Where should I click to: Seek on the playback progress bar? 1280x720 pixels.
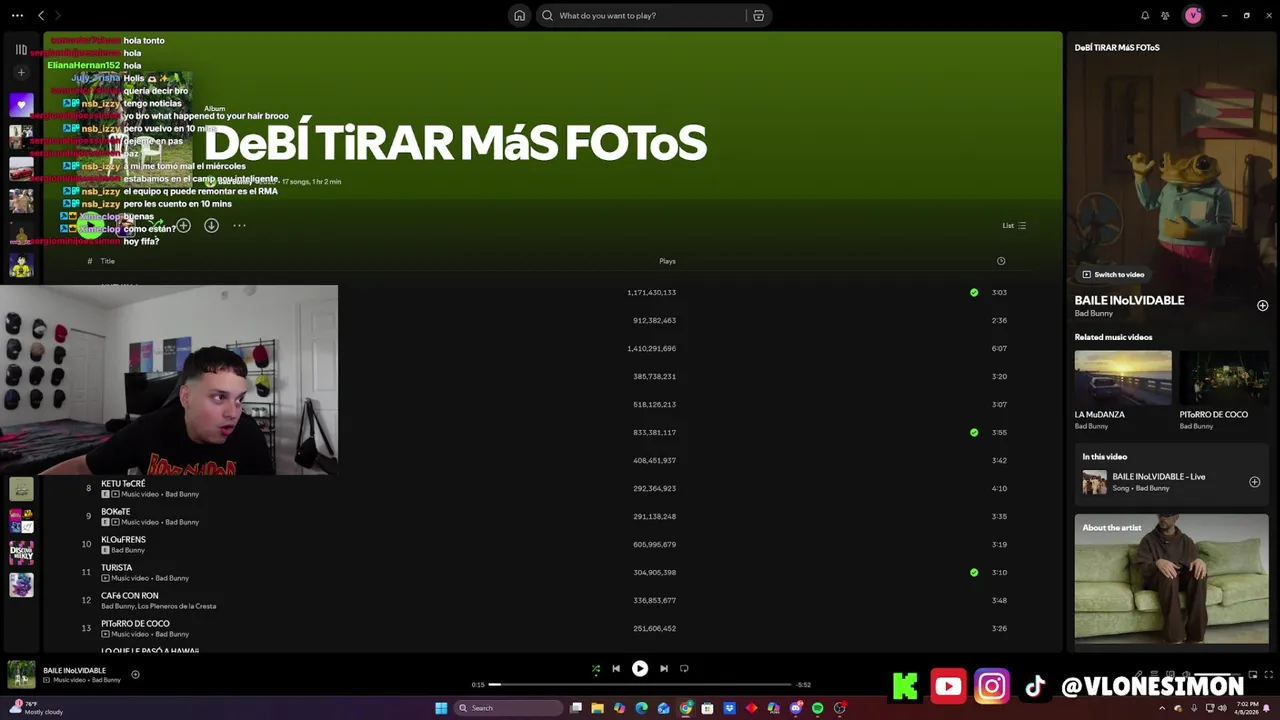coord(640,685)
